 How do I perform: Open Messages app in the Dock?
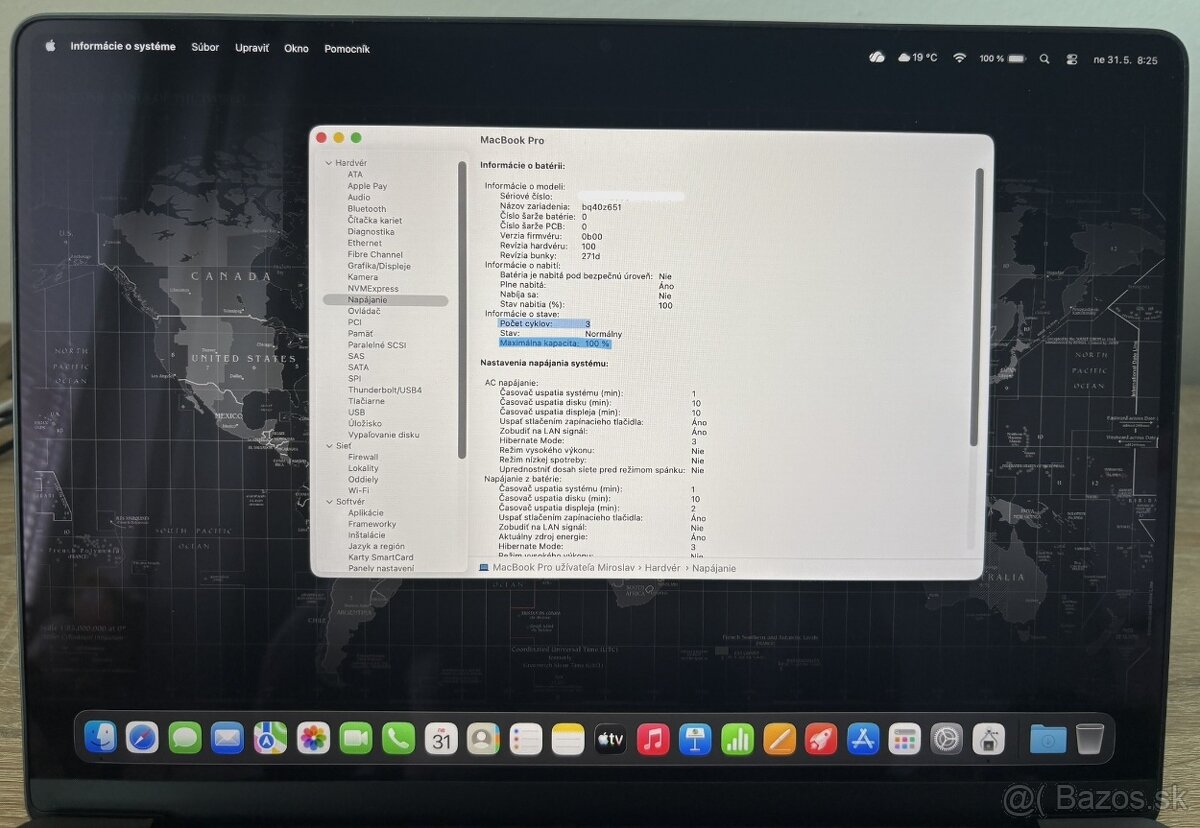185,738
